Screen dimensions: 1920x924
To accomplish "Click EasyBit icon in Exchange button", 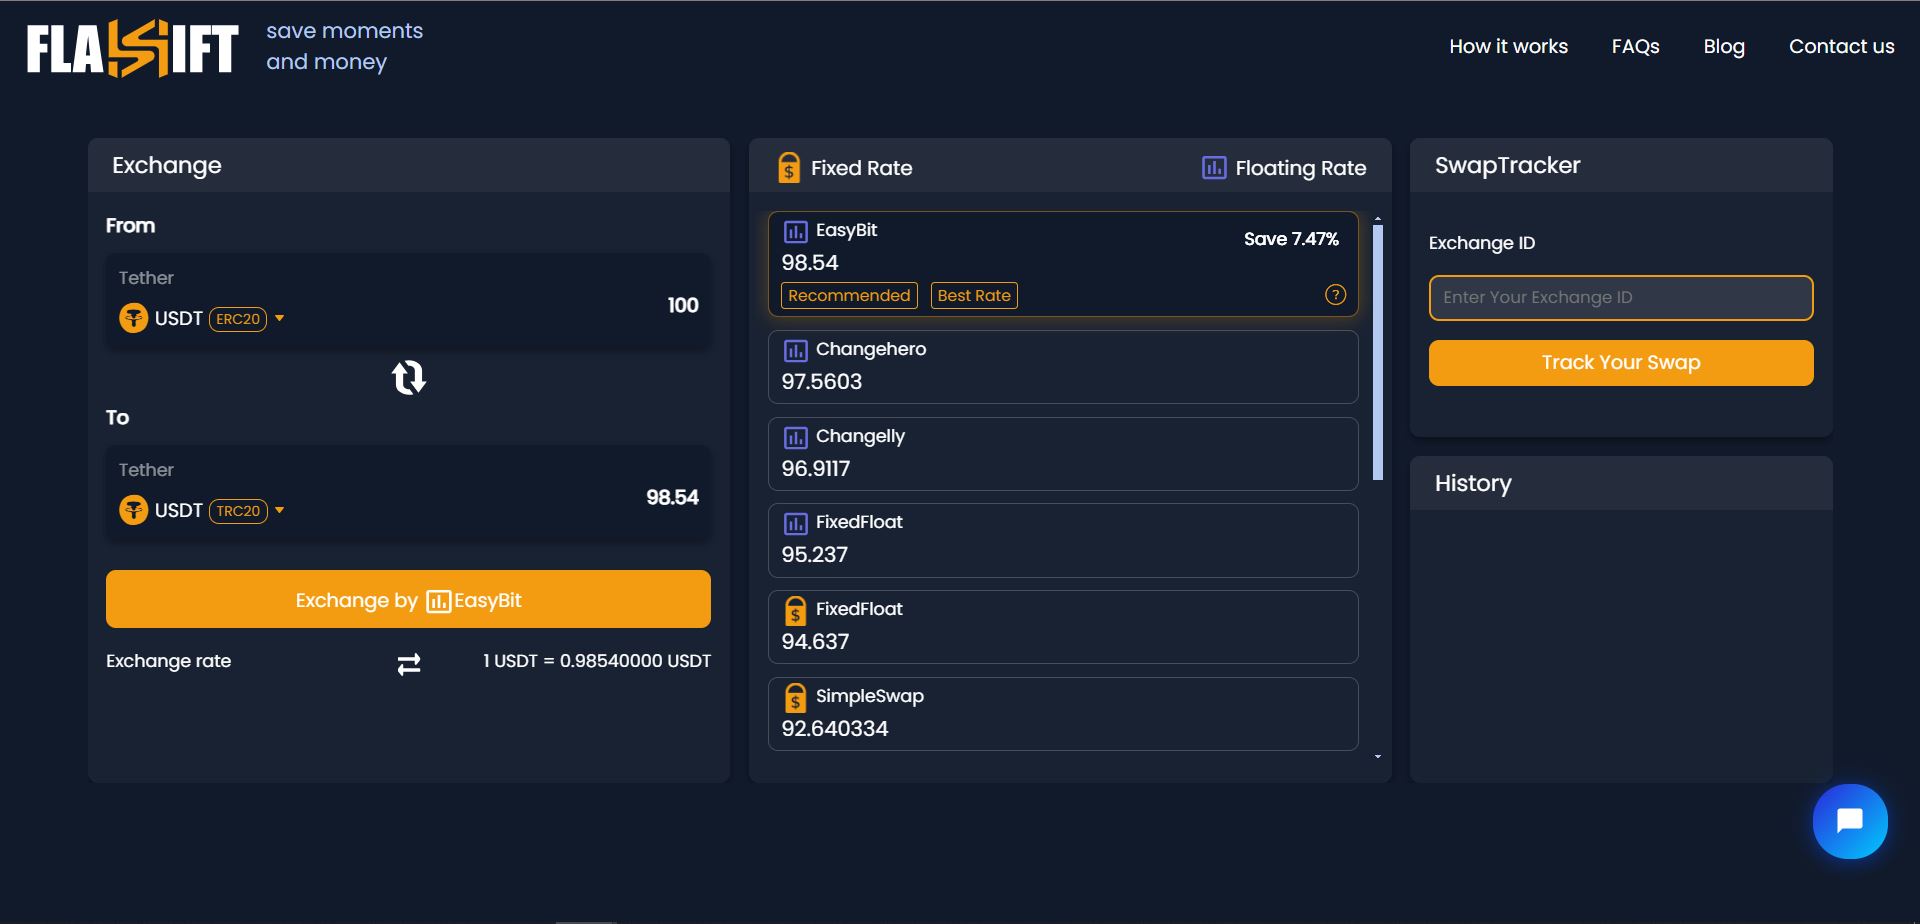I will pos(438,601).
